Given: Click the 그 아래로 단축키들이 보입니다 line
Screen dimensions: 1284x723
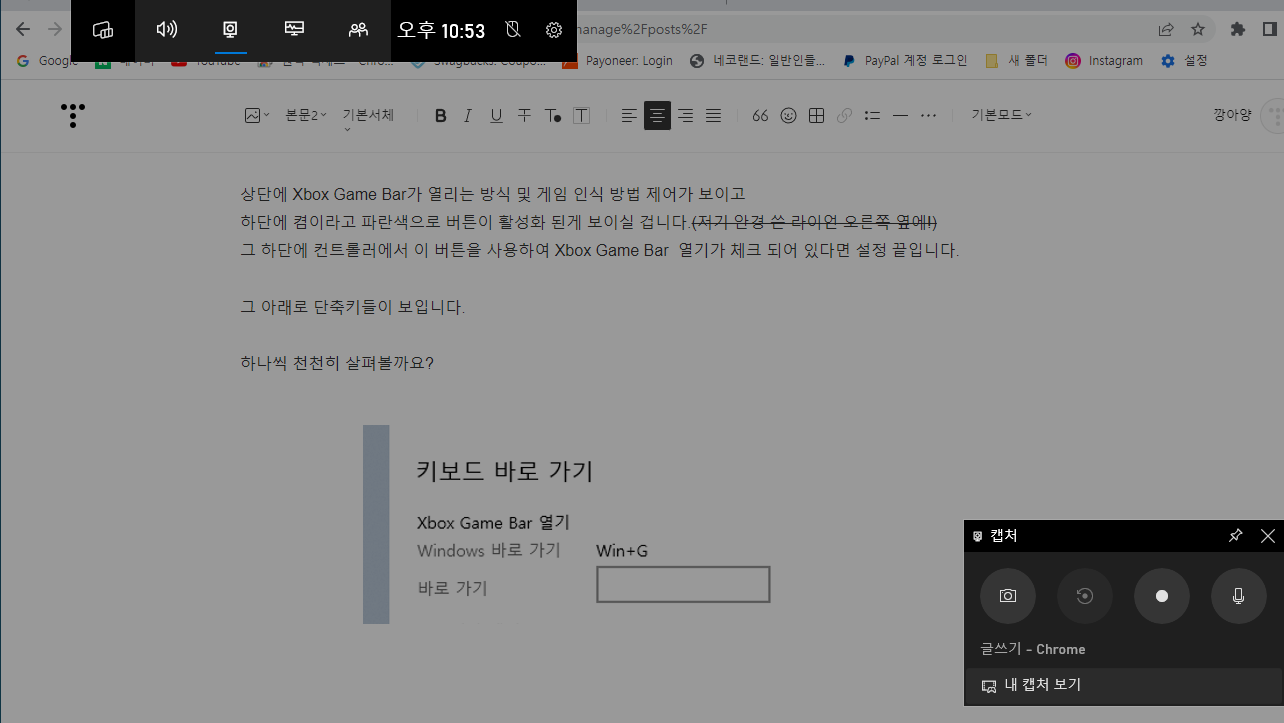Looking at the screenshot, I should click(352, 306).
